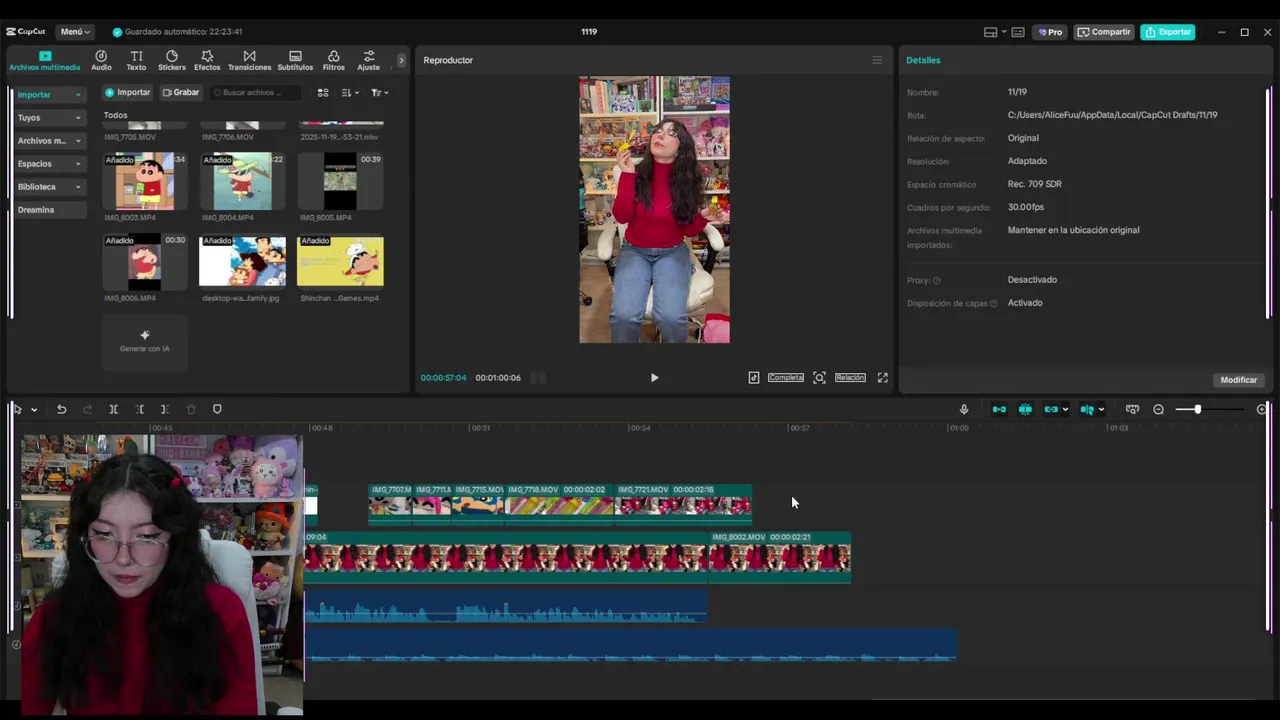Viewport: 1280px width, 720px height.
Task: Switch to the Audio tab
Action: point(101,61)
